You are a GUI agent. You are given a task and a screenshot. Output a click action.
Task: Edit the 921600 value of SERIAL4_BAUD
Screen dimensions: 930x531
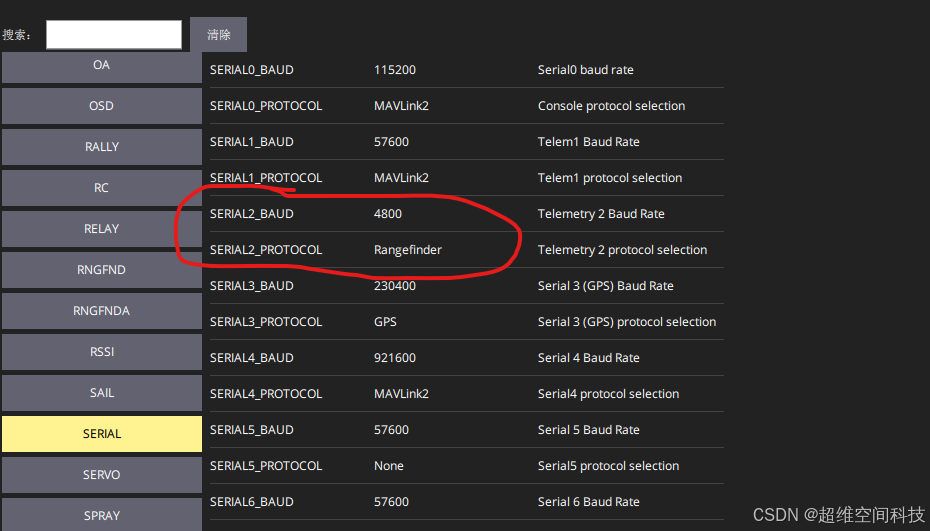coord(394,358)
